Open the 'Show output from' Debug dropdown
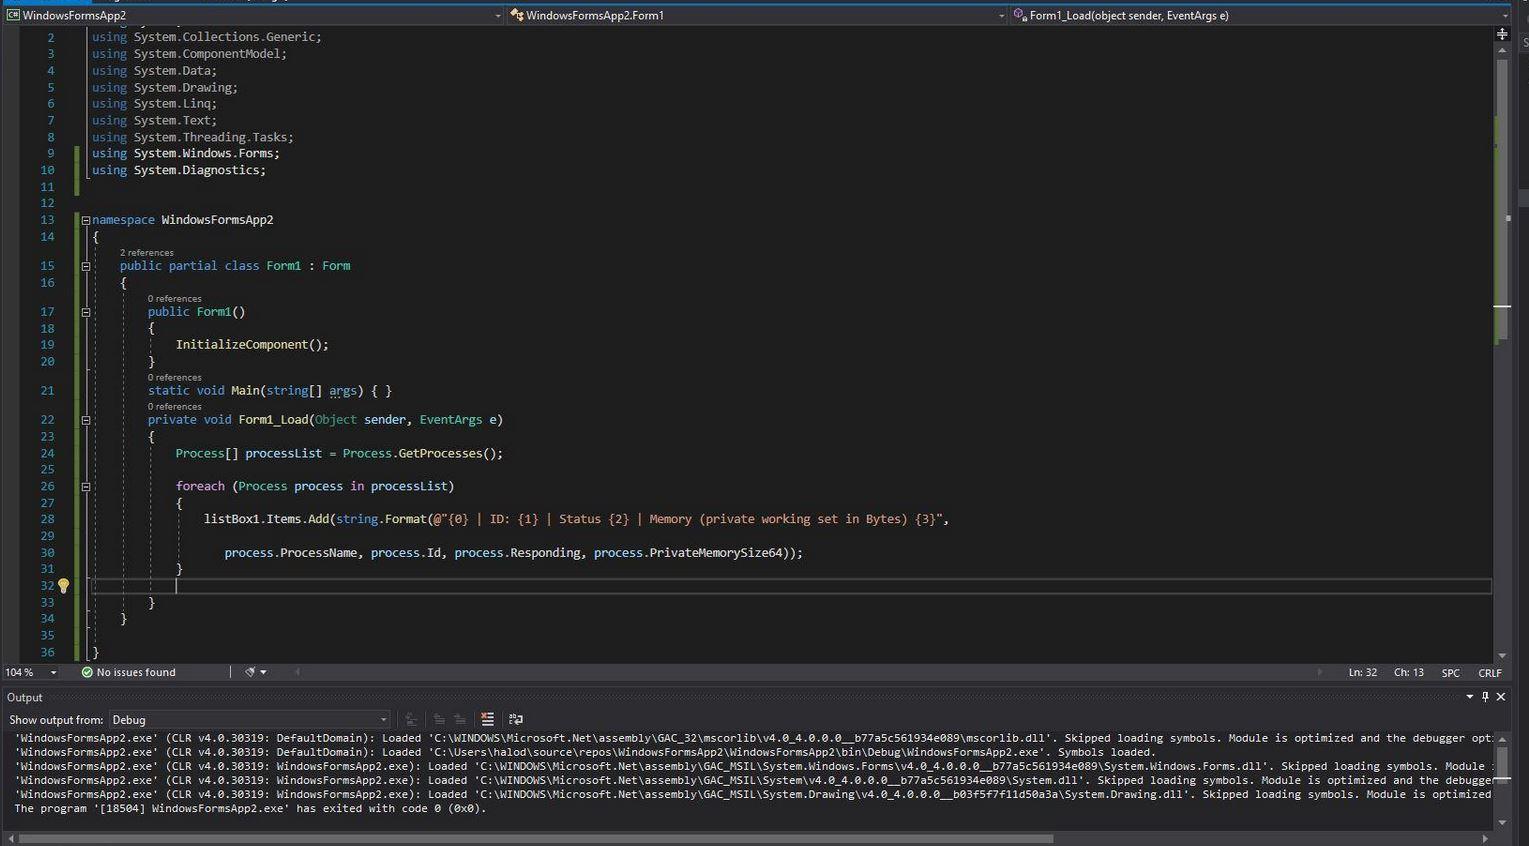 [249, 720]
